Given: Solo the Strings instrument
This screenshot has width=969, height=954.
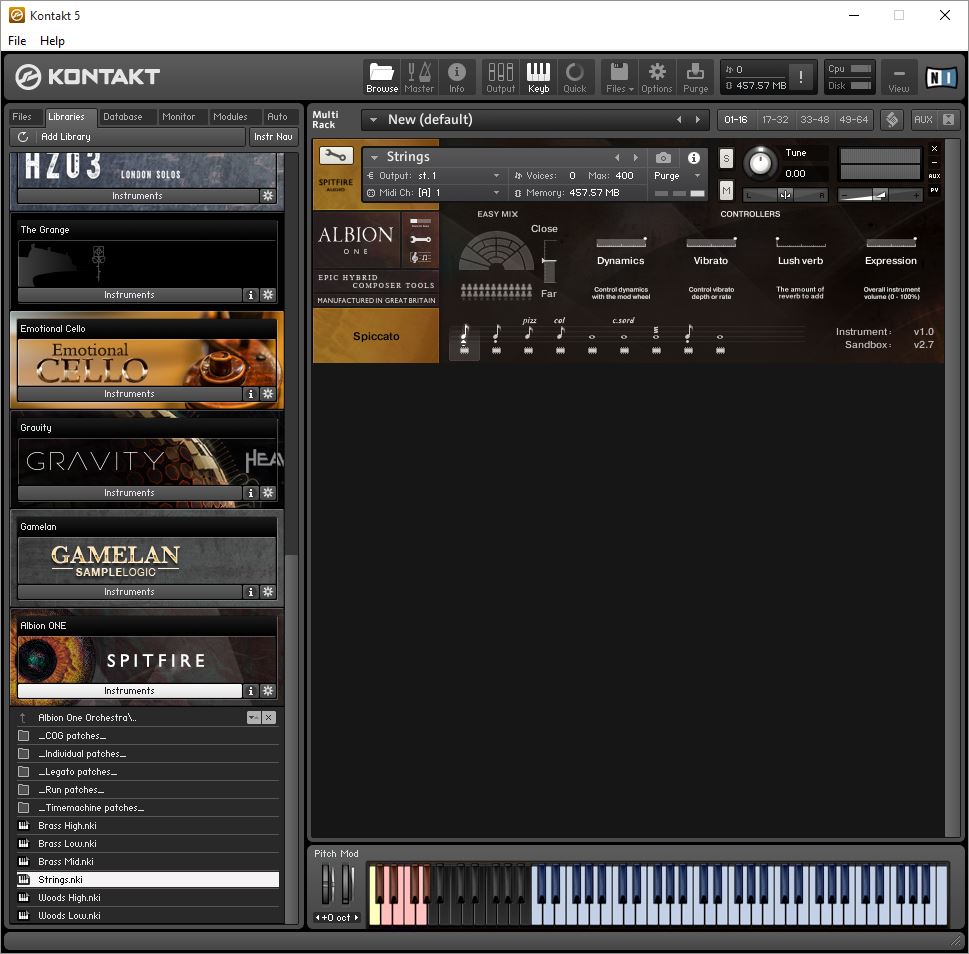Looking at the screenshot, I should pyautogui.click(x=726, y=159).
